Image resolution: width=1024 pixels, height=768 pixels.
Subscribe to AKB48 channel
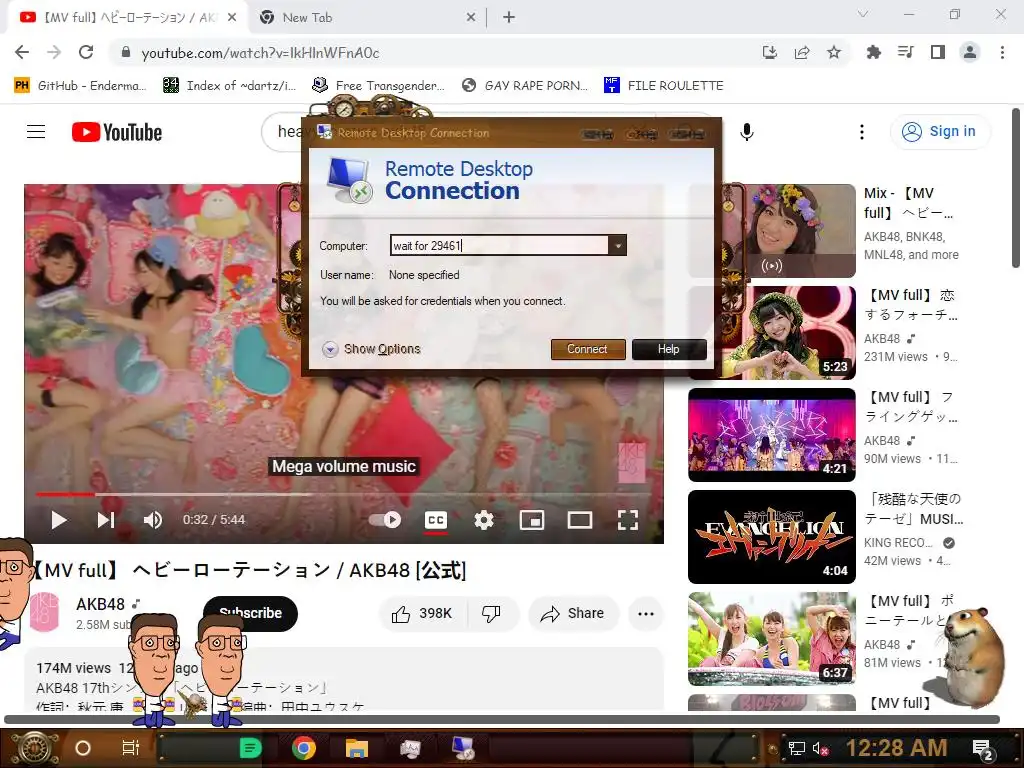coord(250,613)
